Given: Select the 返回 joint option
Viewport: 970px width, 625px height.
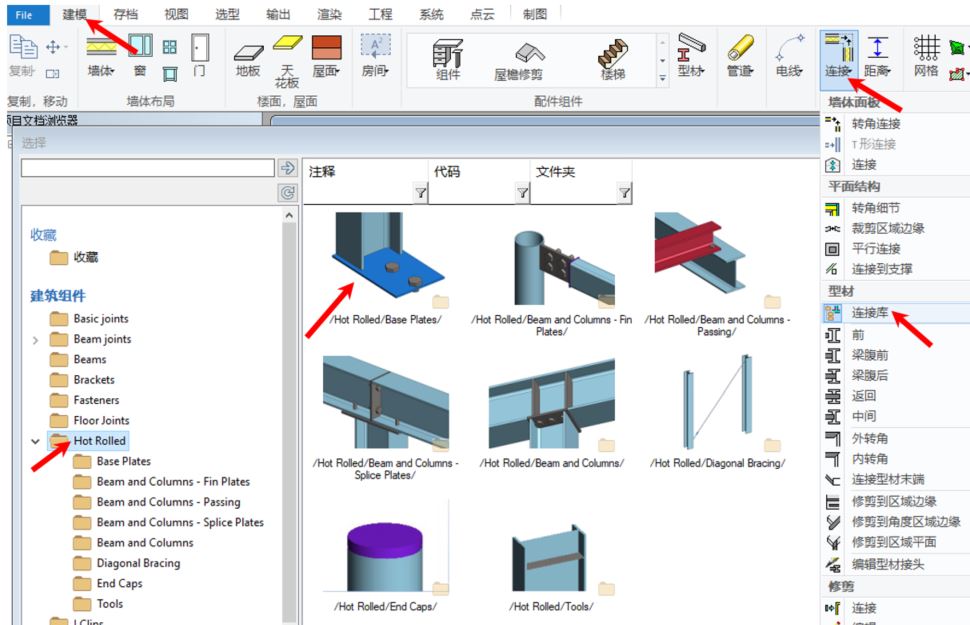Looking at the screenshot, I should pyautogui.click(x=862, y=396).
